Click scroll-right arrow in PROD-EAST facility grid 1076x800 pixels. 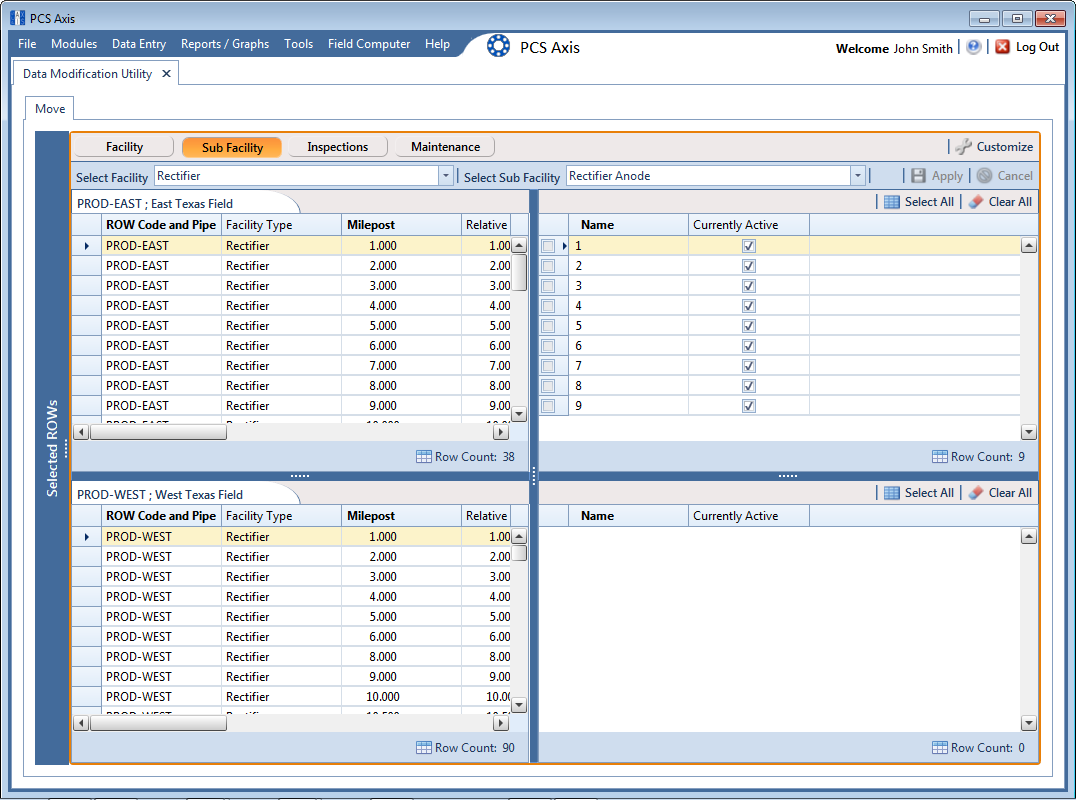pyautogui.click(x=501, y=432)
